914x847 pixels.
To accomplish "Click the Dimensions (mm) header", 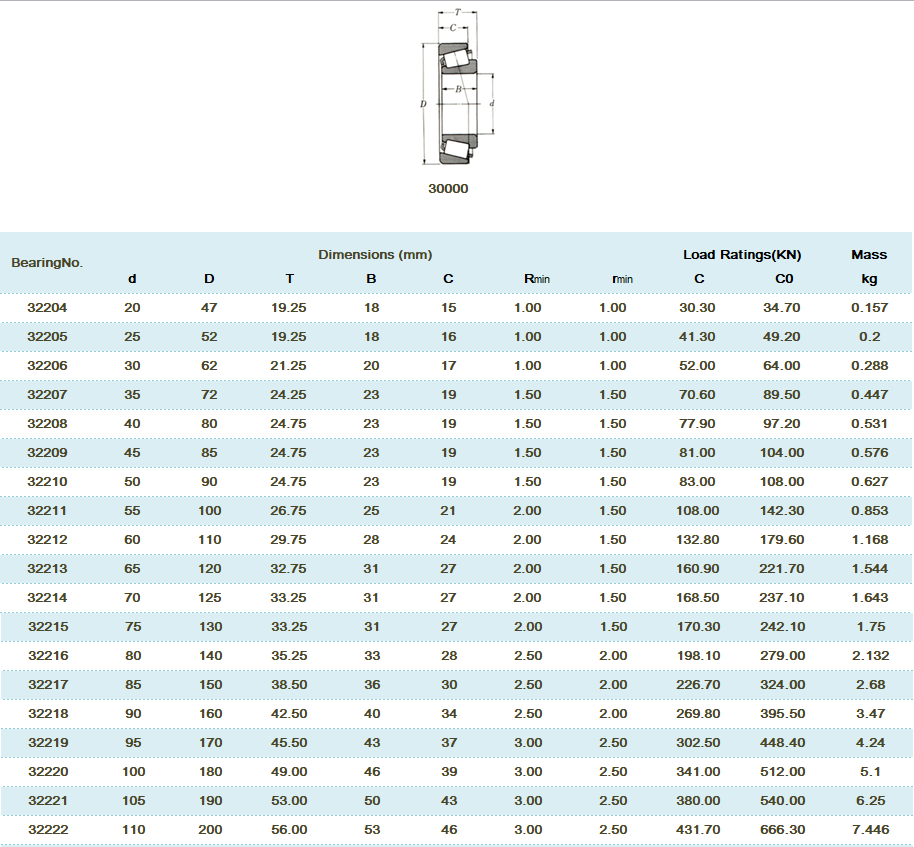I will tap(375, 255).
